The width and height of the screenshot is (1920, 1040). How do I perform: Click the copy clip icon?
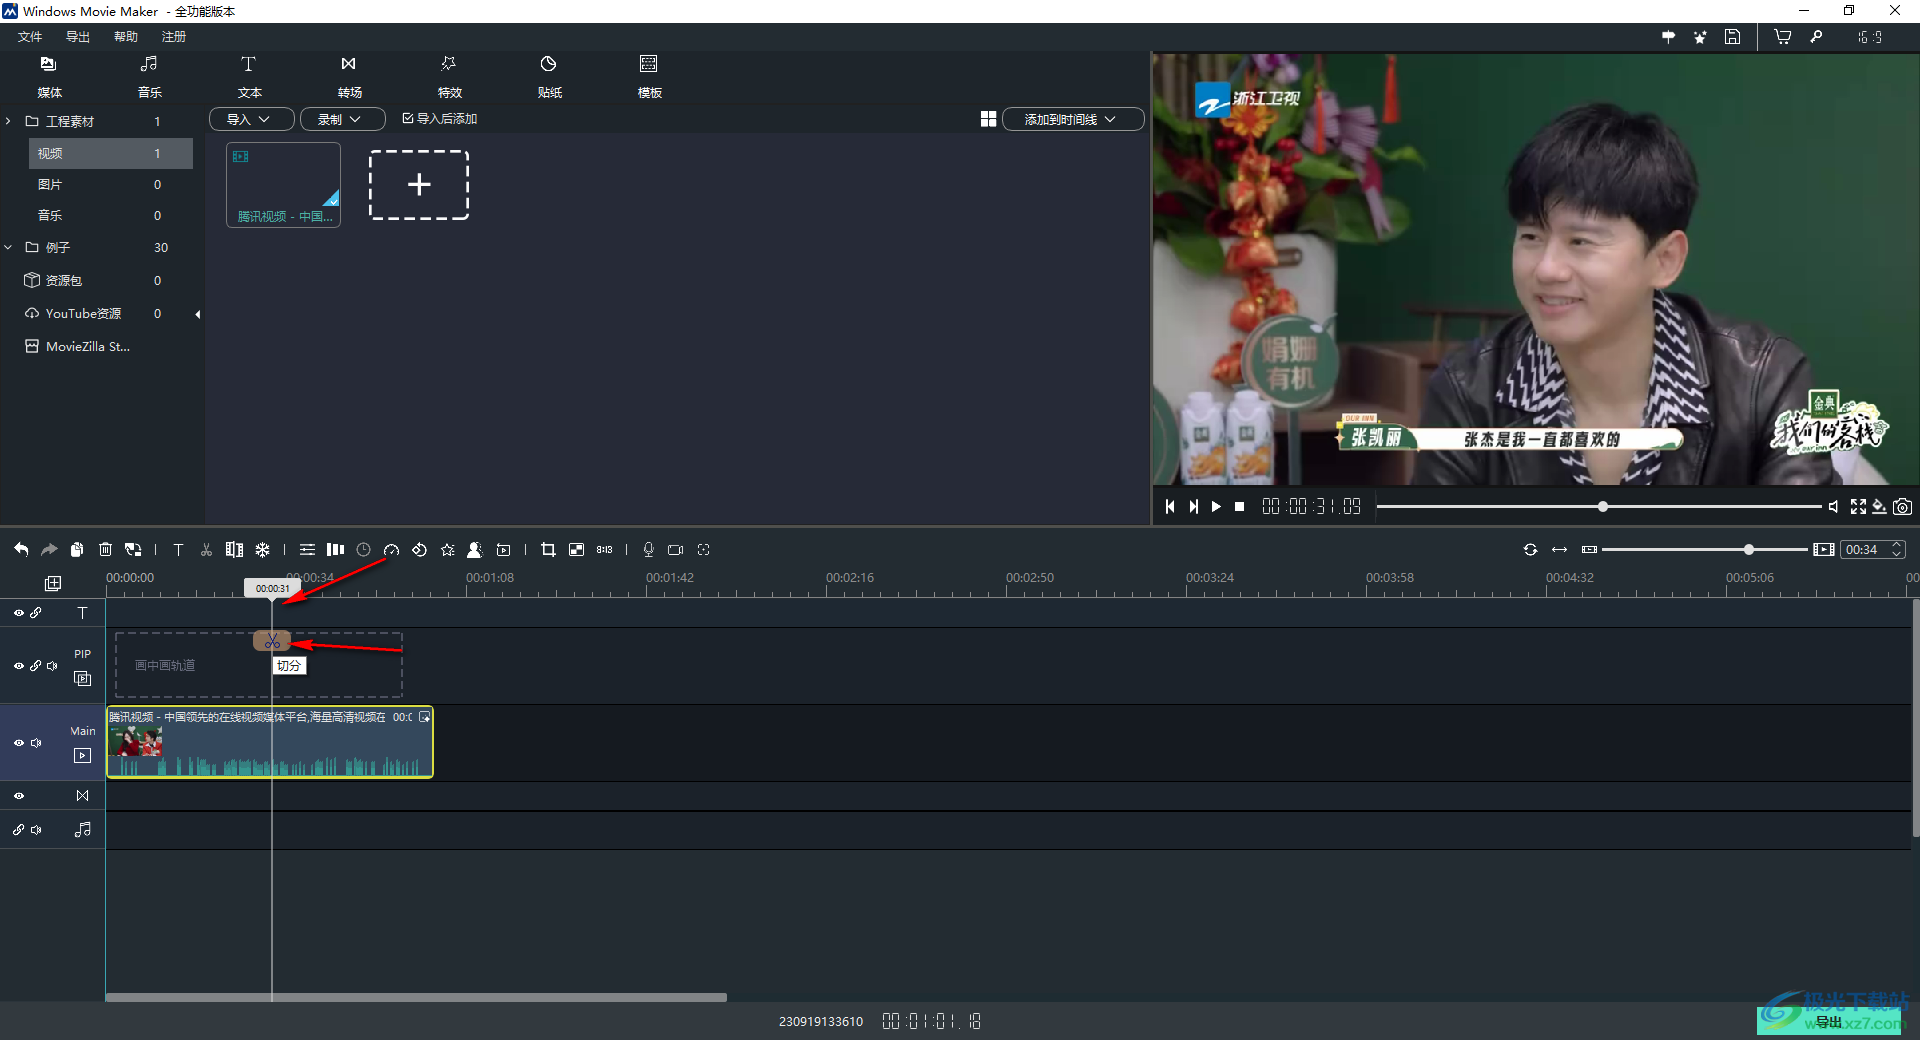tap(77, 549)
